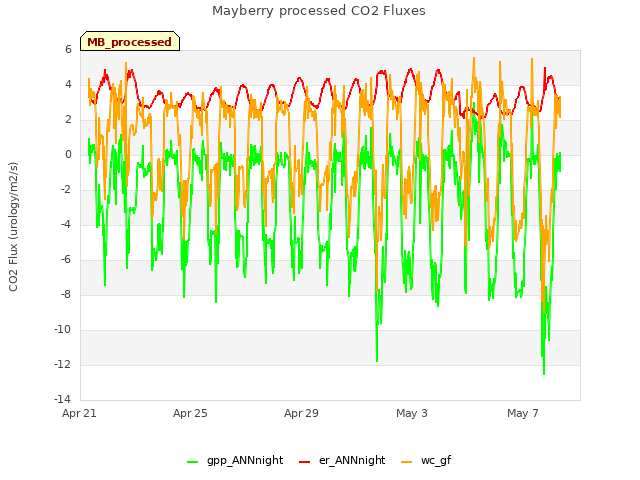Click the orange wc_gf legend swatch
Screen dimensions: 640x480
pyautogui.click(x=407, y=462)
